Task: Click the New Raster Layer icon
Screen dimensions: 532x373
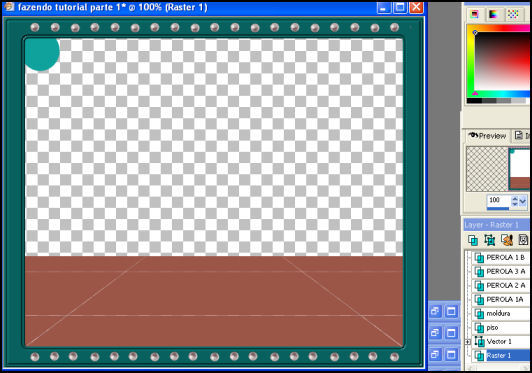Action: coord(473,240)
